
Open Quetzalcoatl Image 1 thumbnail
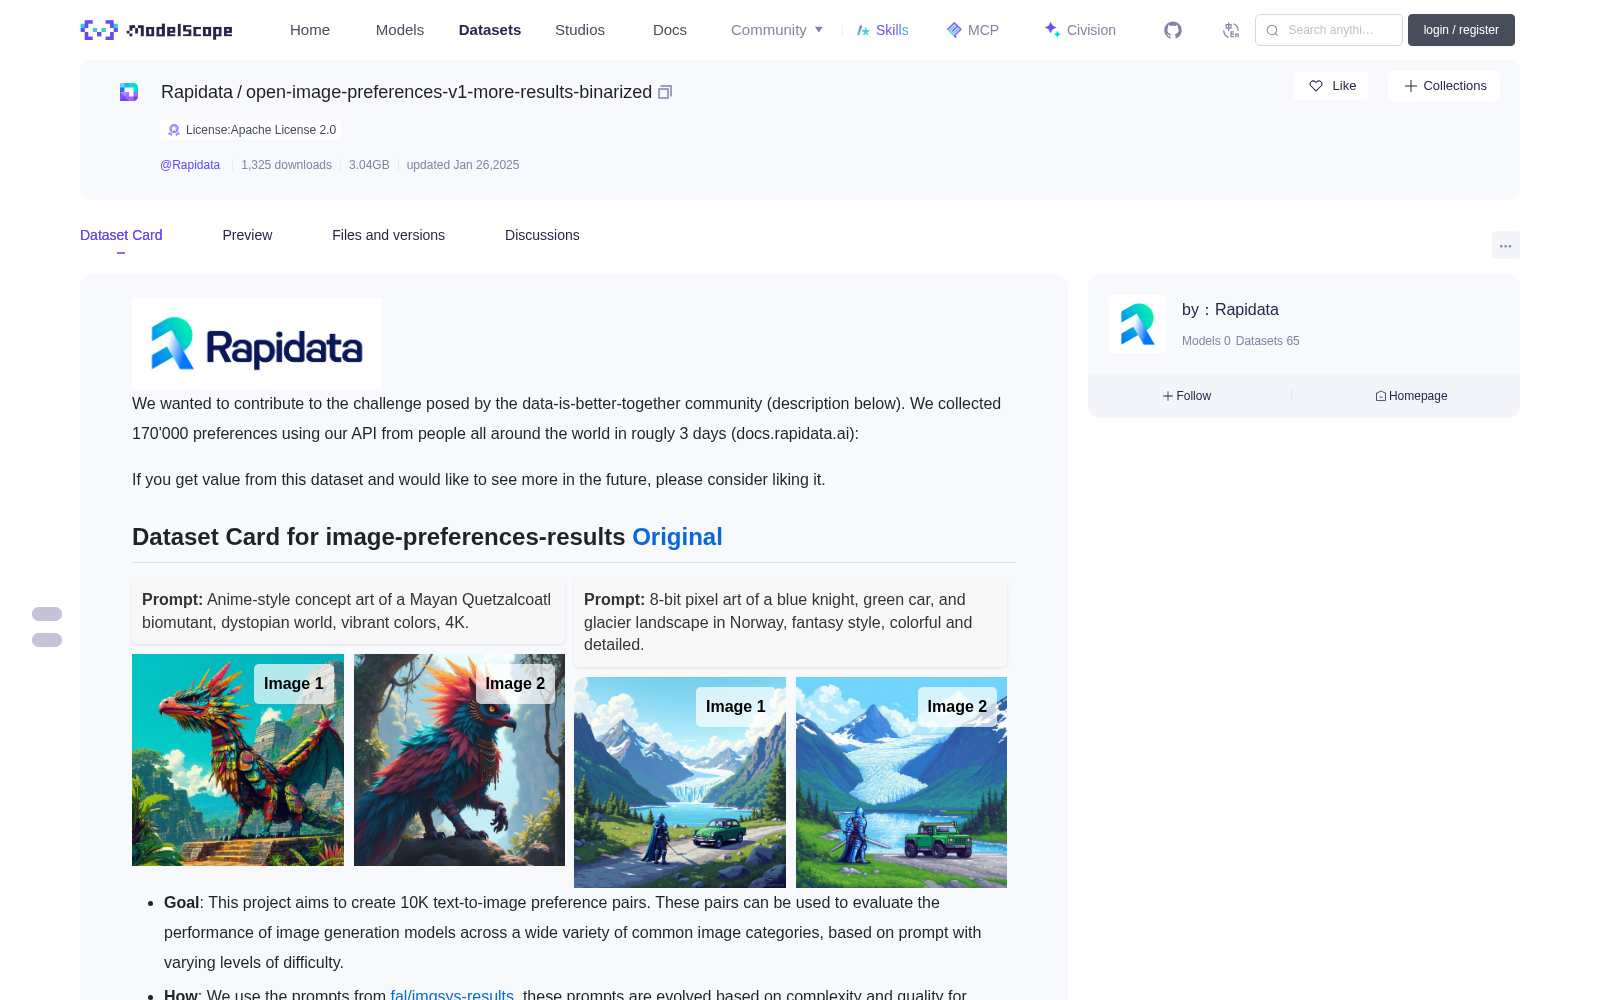click(238, 760)
